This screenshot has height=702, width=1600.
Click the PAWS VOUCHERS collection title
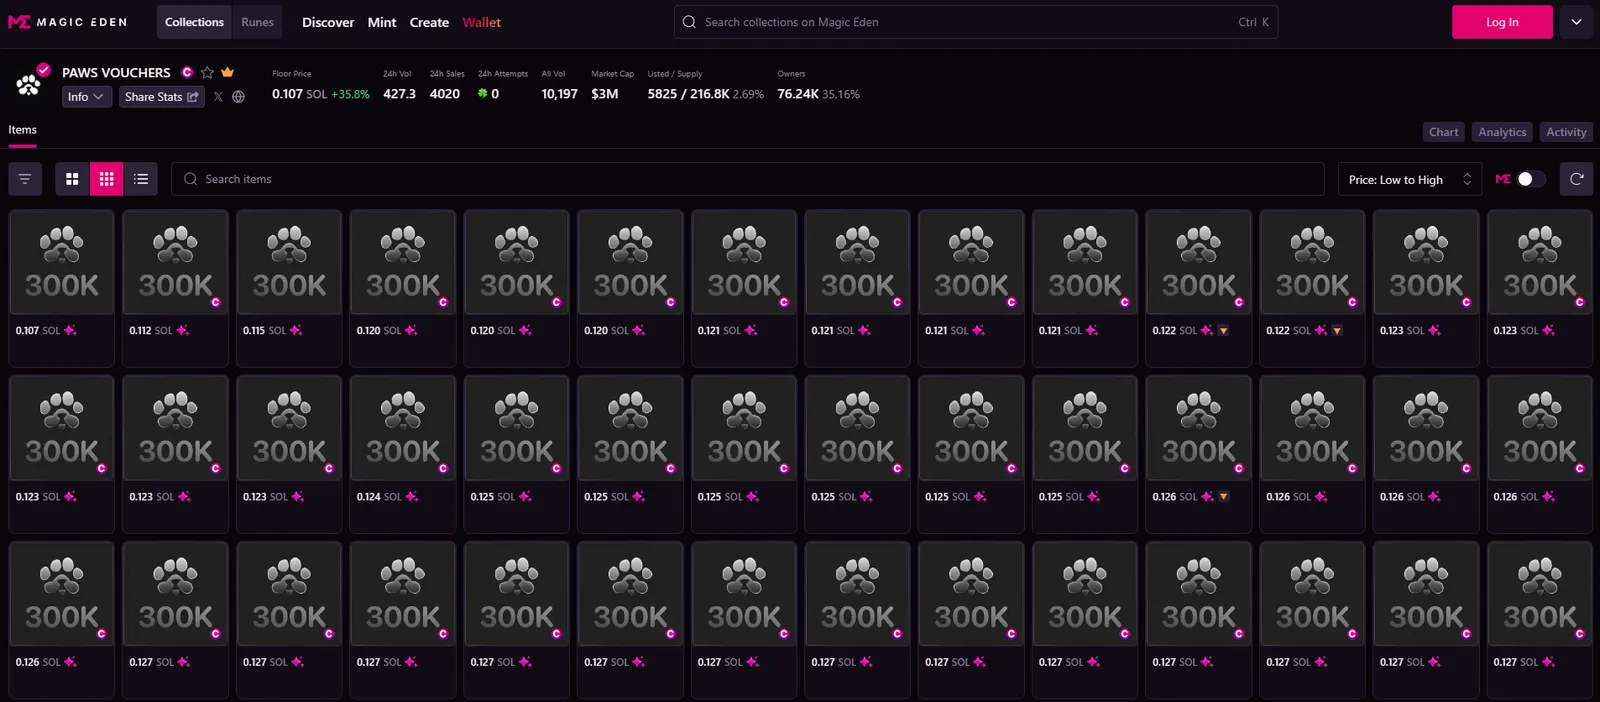tap(116, 73)
